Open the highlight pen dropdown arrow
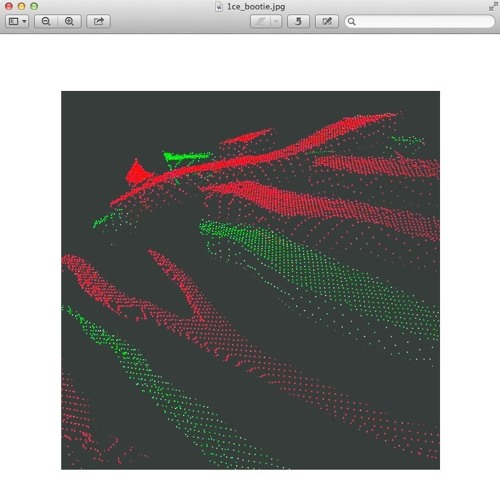500x500 pixels. [x=276, y=21]
